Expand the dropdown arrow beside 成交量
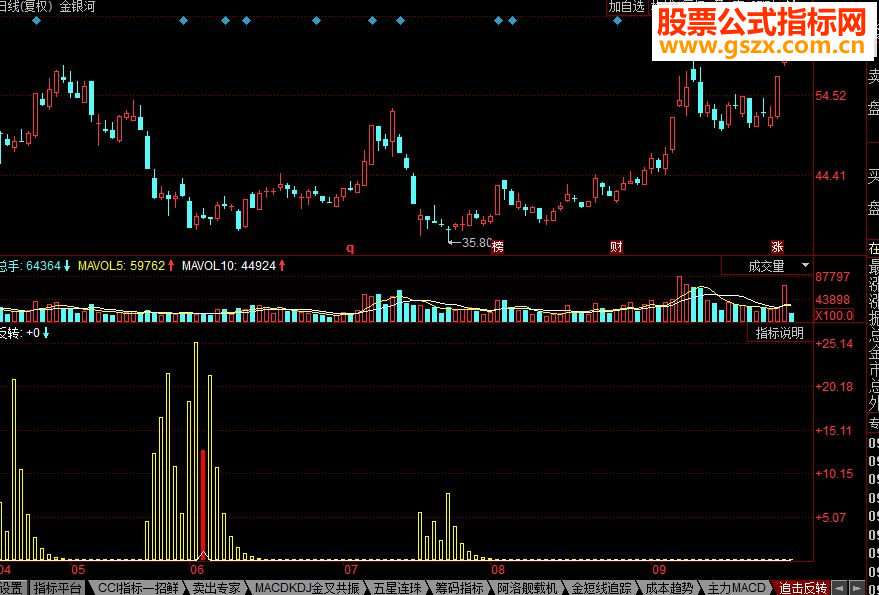The image size is (879, 595). click(x=806, y=265)
